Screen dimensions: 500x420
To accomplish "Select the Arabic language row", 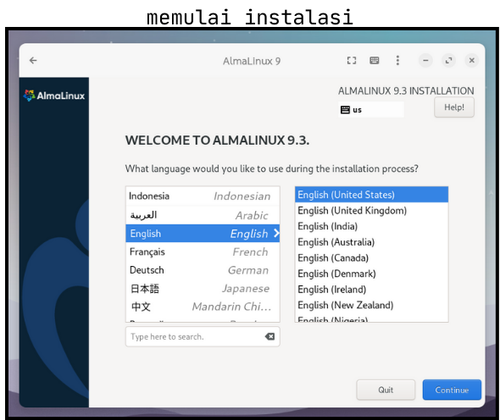I will pyautogui.click(x=203, y=215).
